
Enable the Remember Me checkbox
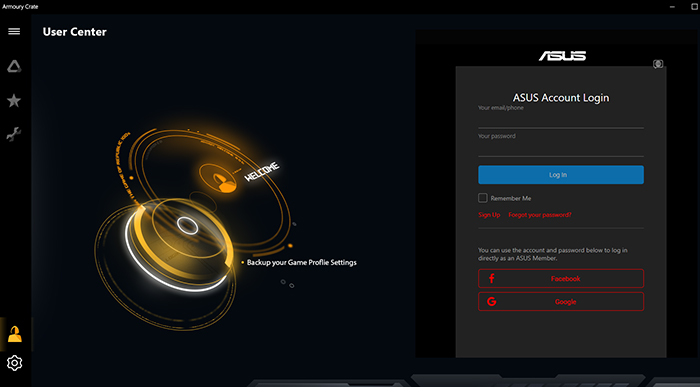pyautogui.click(x=483, y=198)
